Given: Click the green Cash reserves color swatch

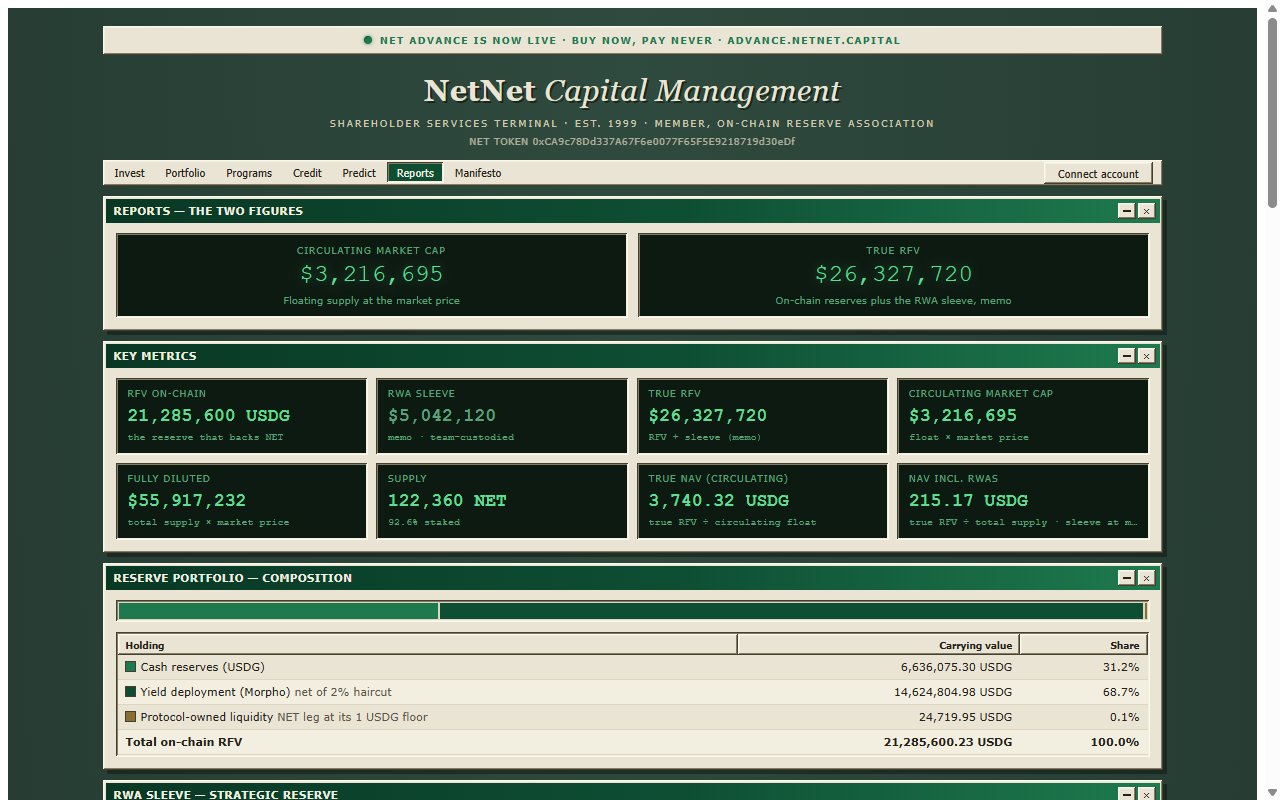Looking at the screenshot, I should pos(130,667).
